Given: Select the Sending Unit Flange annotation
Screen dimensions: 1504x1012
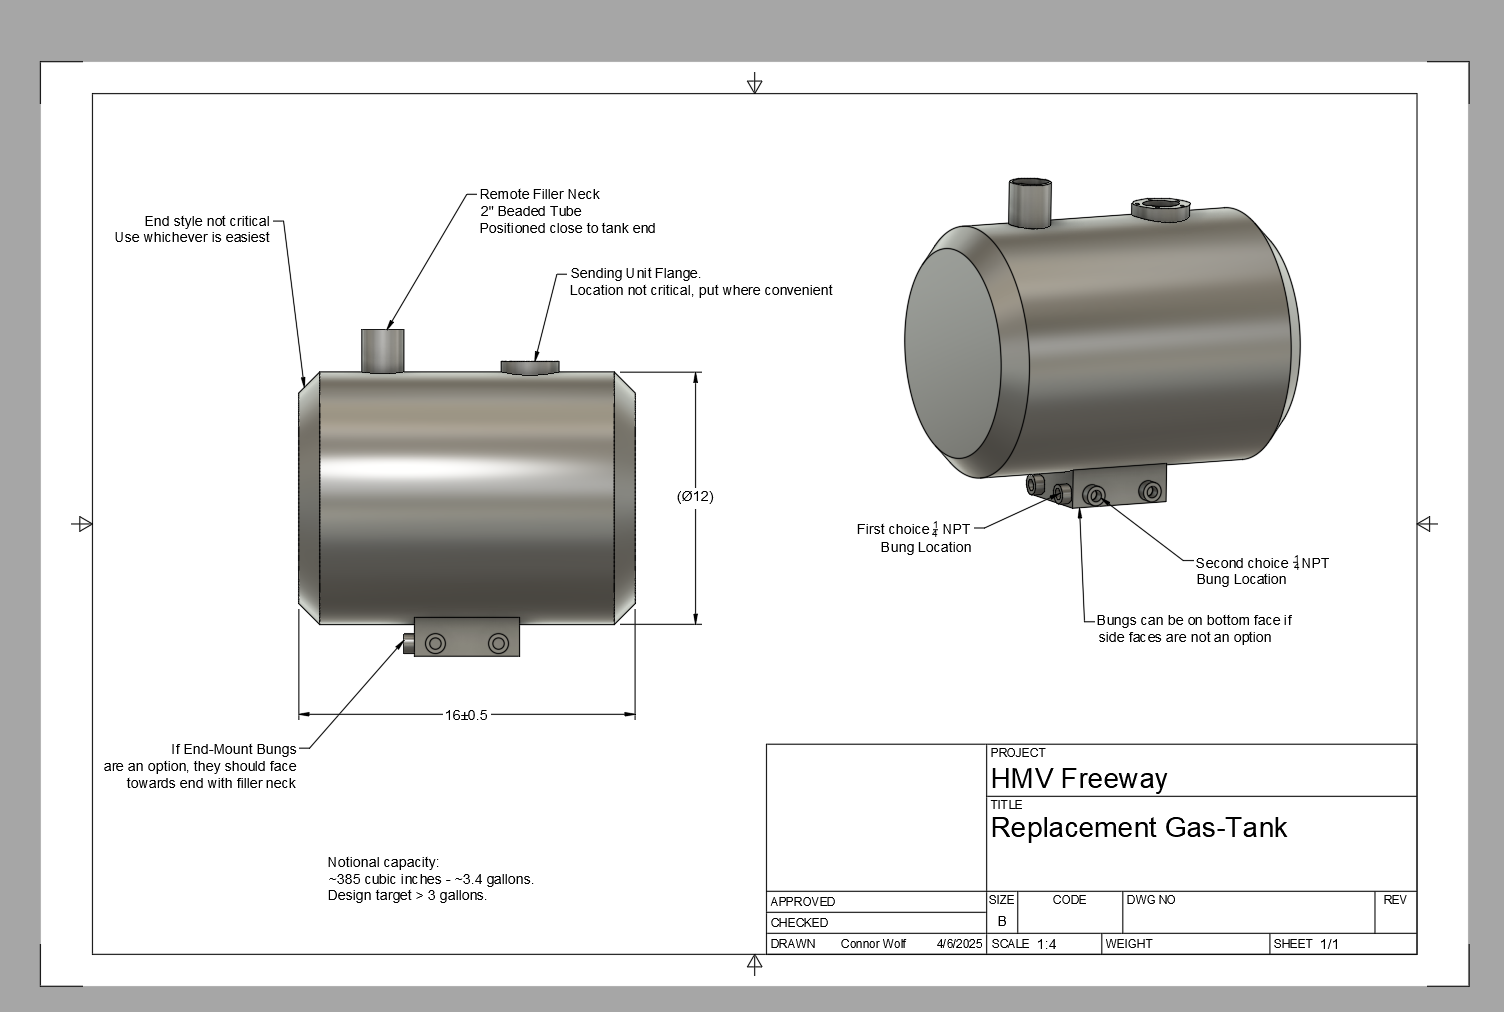Looking at the screenshot, I should (x=700, y=282).
